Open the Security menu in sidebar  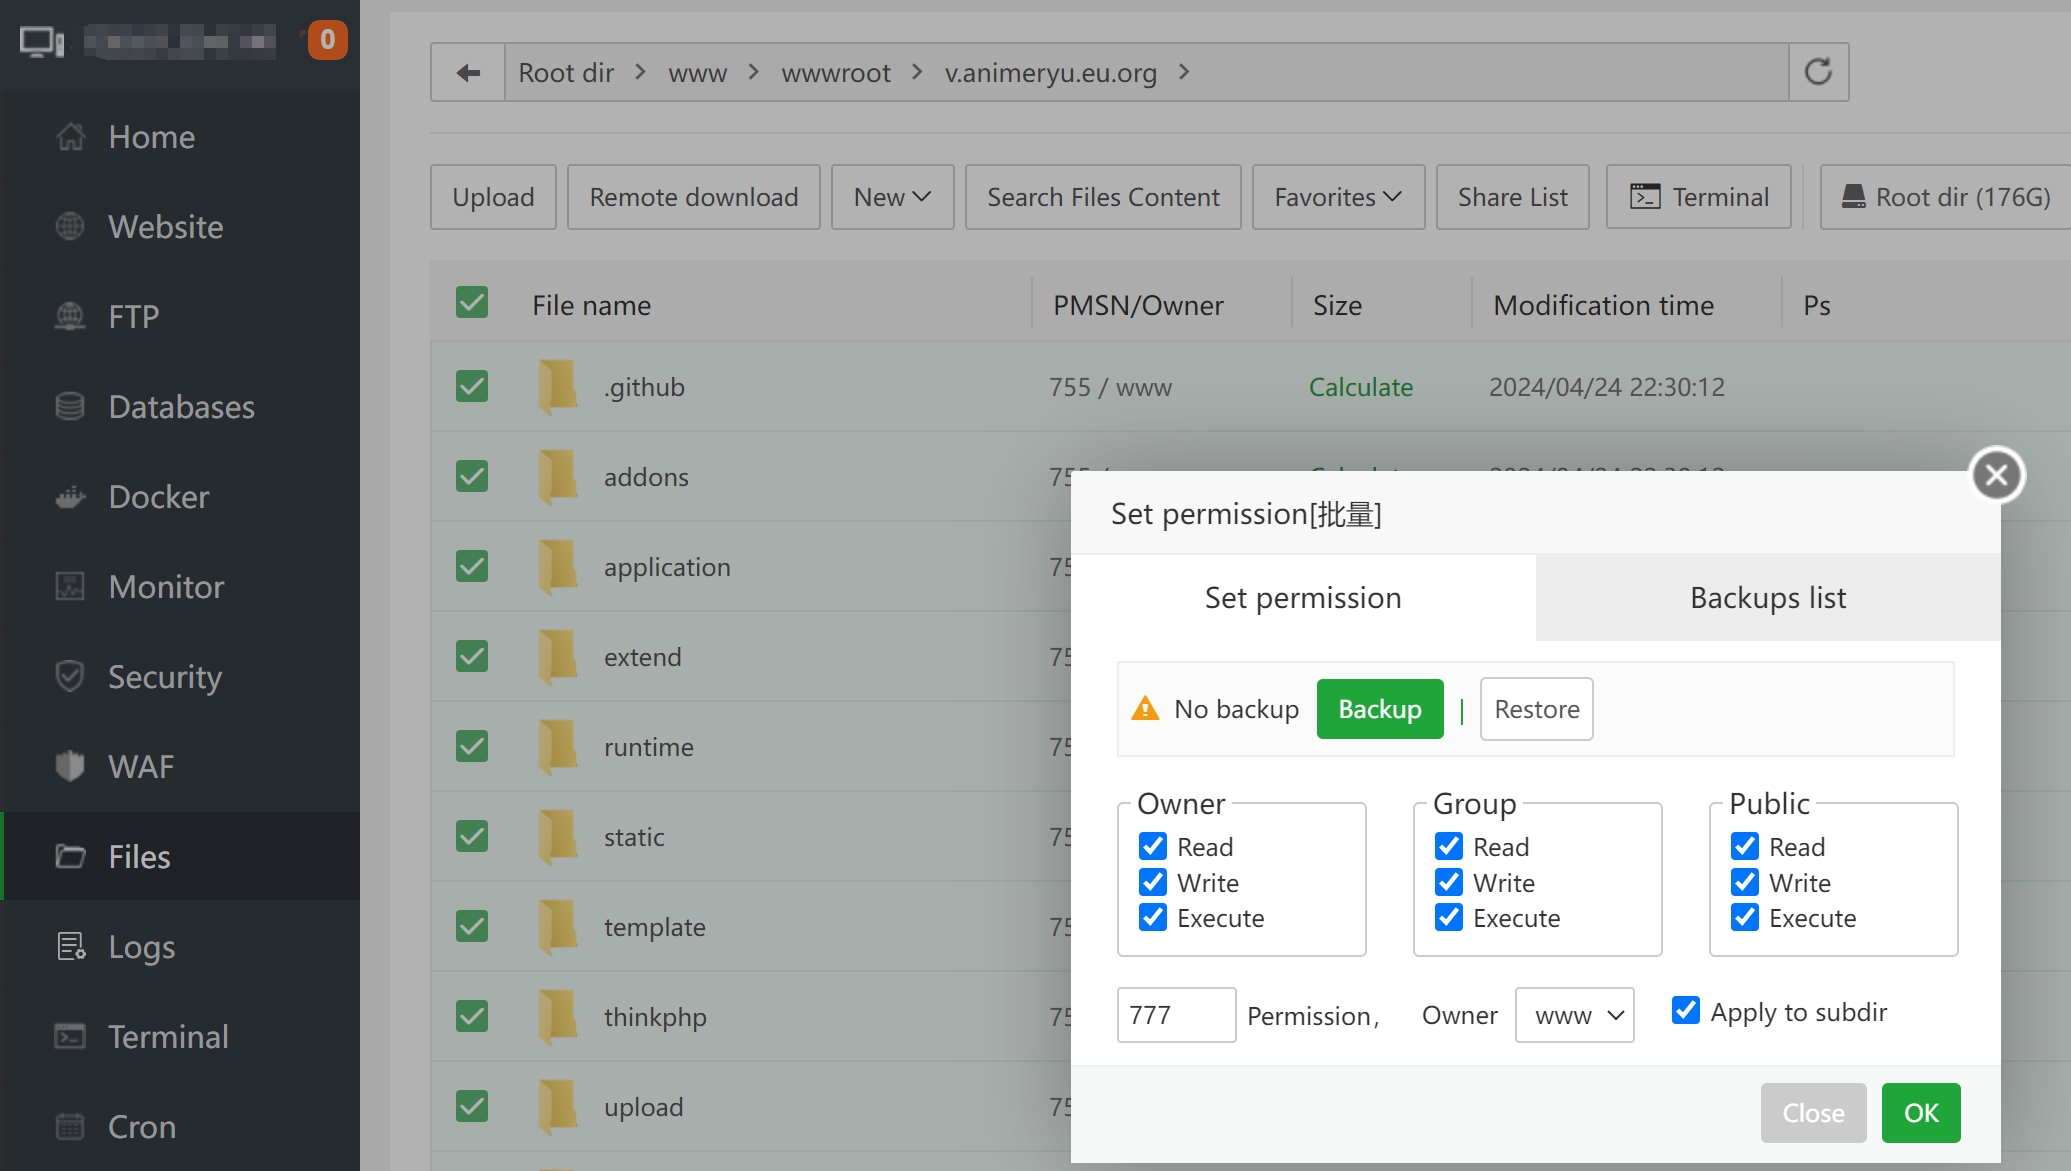pos(164,677)
